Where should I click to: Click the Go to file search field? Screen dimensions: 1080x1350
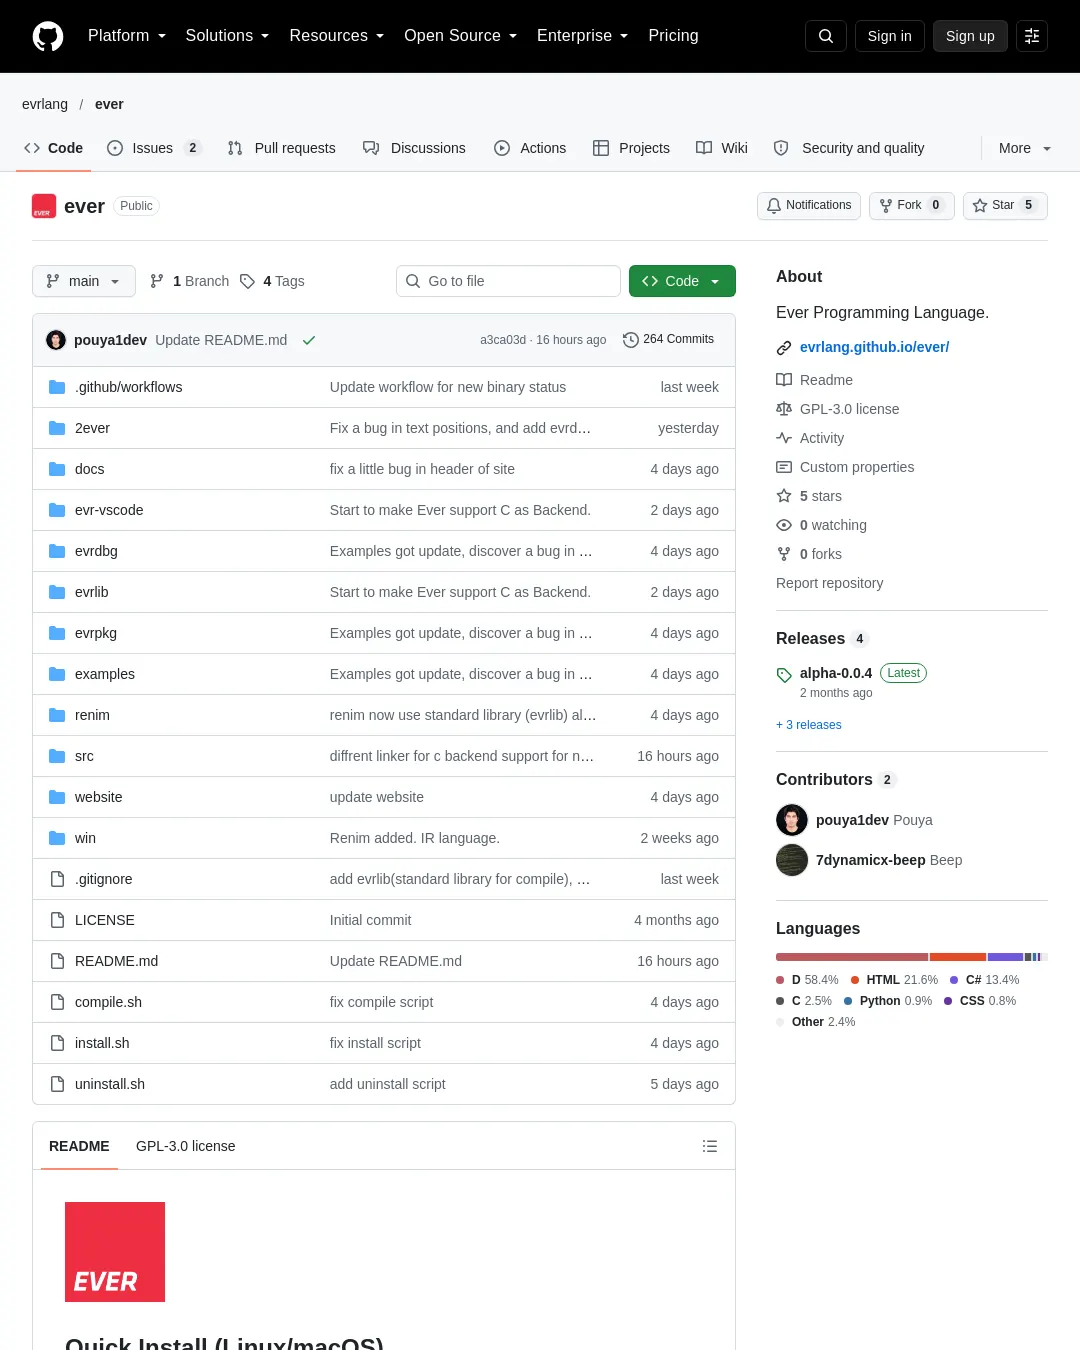508,281
